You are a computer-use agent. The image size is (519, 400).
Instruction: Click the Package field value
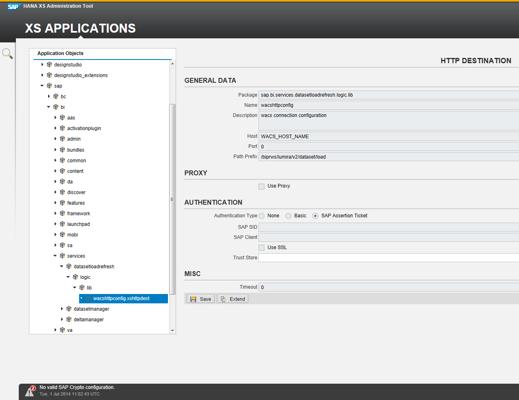[389, 95]
